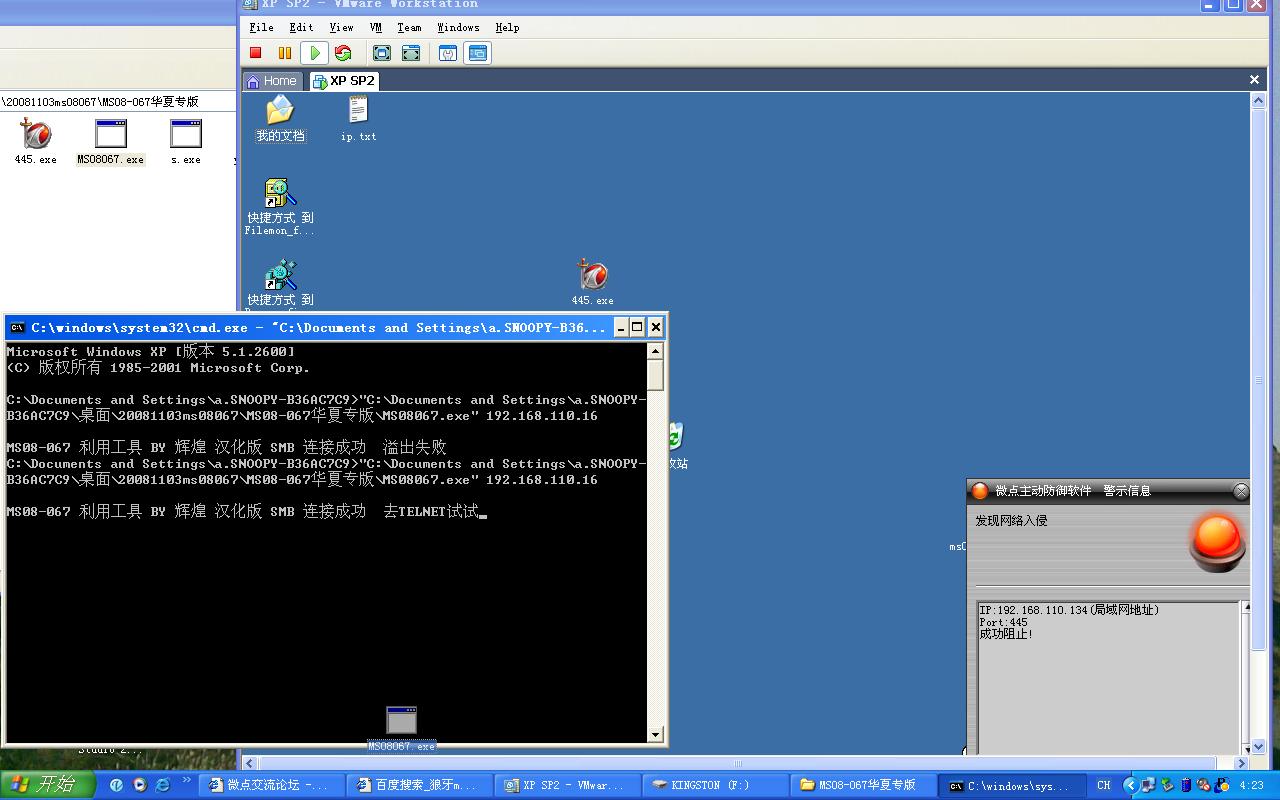Screen dimensions: 1280x800
Task: Click inside the cmd console at the cursor line
Action: click(244, 511)
